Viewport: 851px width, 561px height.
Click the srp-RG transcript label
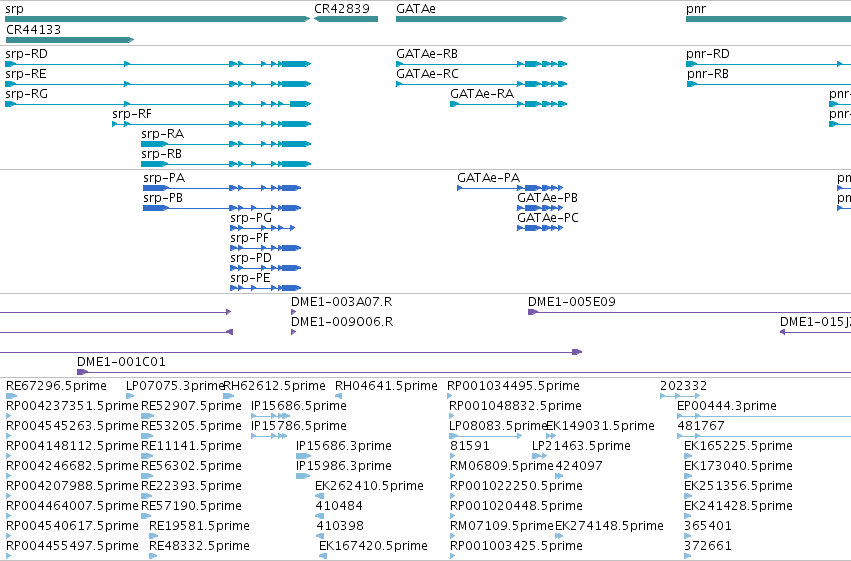click(x=27, y=94)
